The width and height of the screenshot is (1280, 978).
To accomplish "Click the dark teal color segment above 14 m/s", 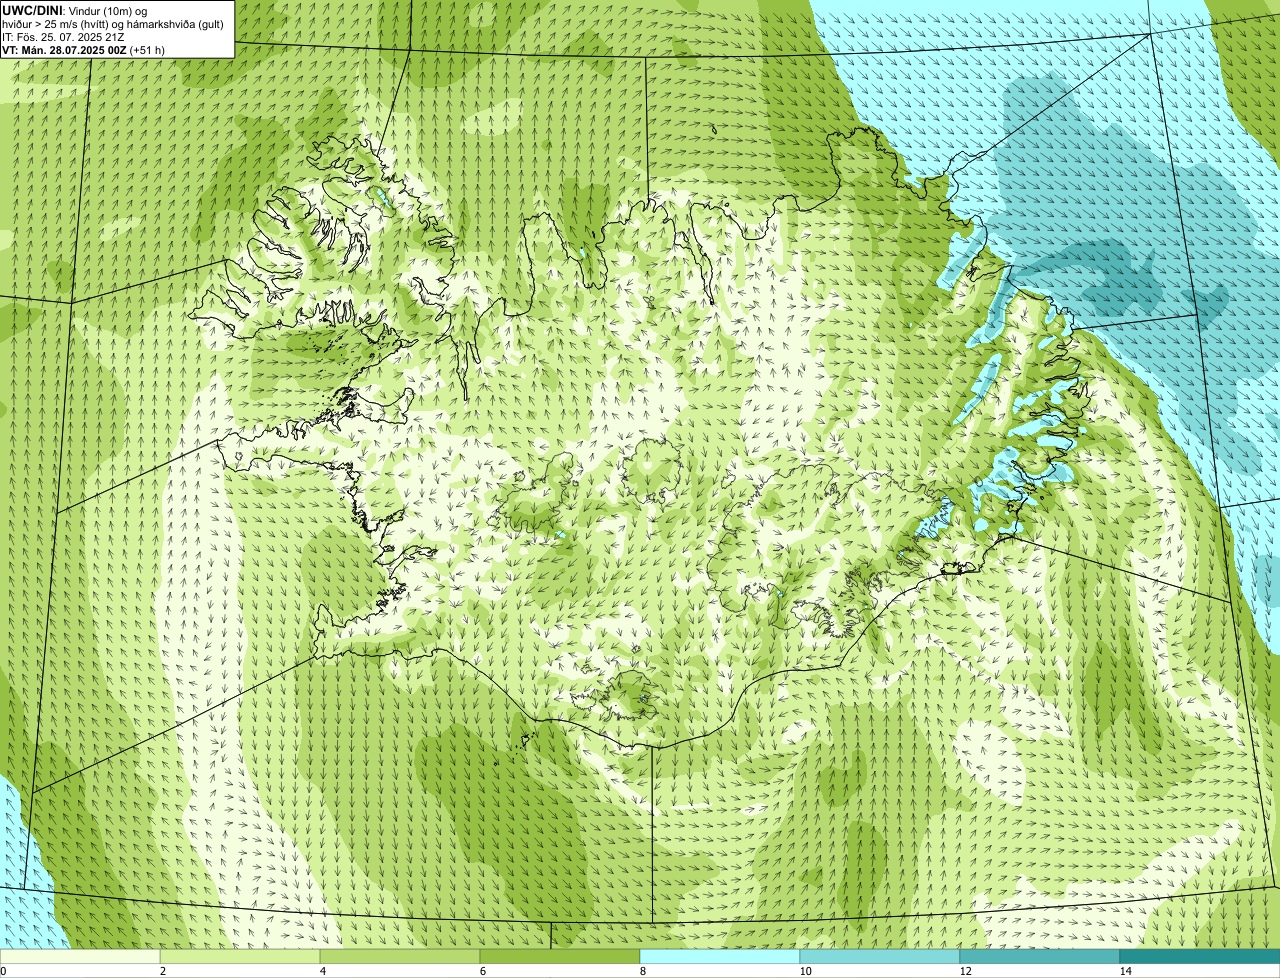I will click(1200, 956).
